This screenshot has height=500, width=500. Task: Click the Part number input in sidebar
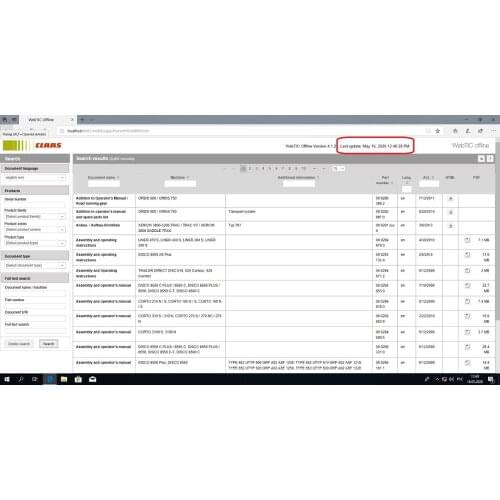(x=35, y=306)
